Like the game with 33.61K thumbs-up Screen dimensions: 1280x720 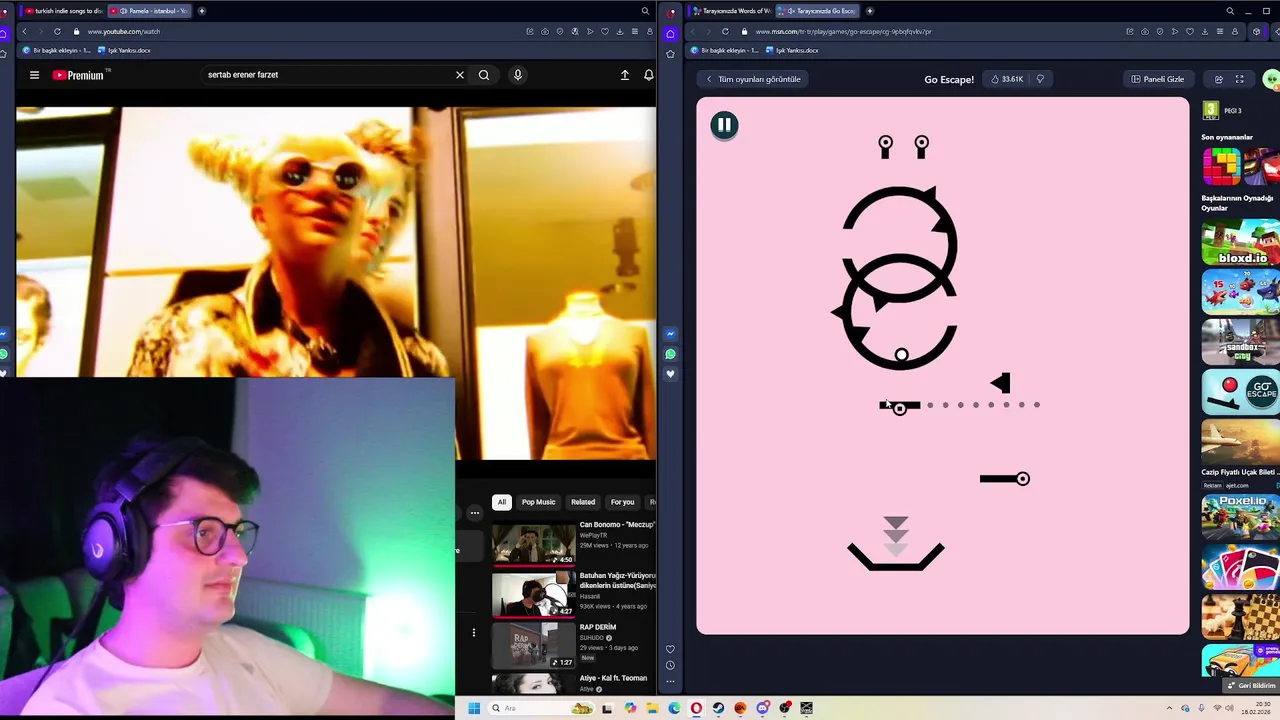[x=1007, y=79]
